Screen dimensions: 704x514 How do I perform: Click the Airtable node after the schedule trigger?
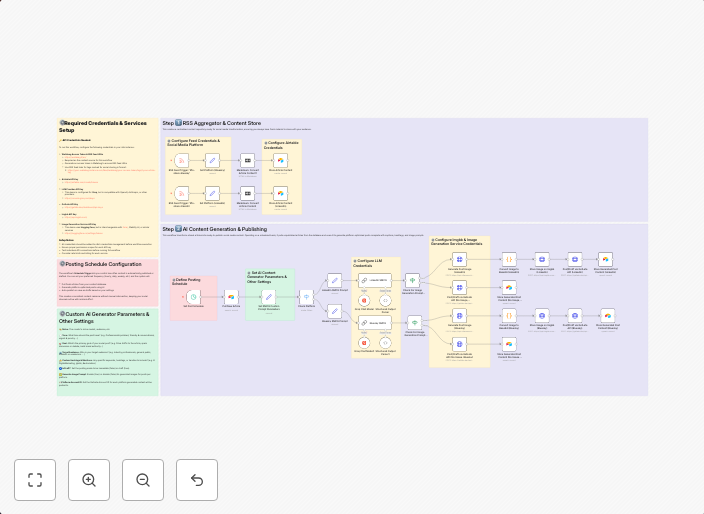click(x=230, y=297)
